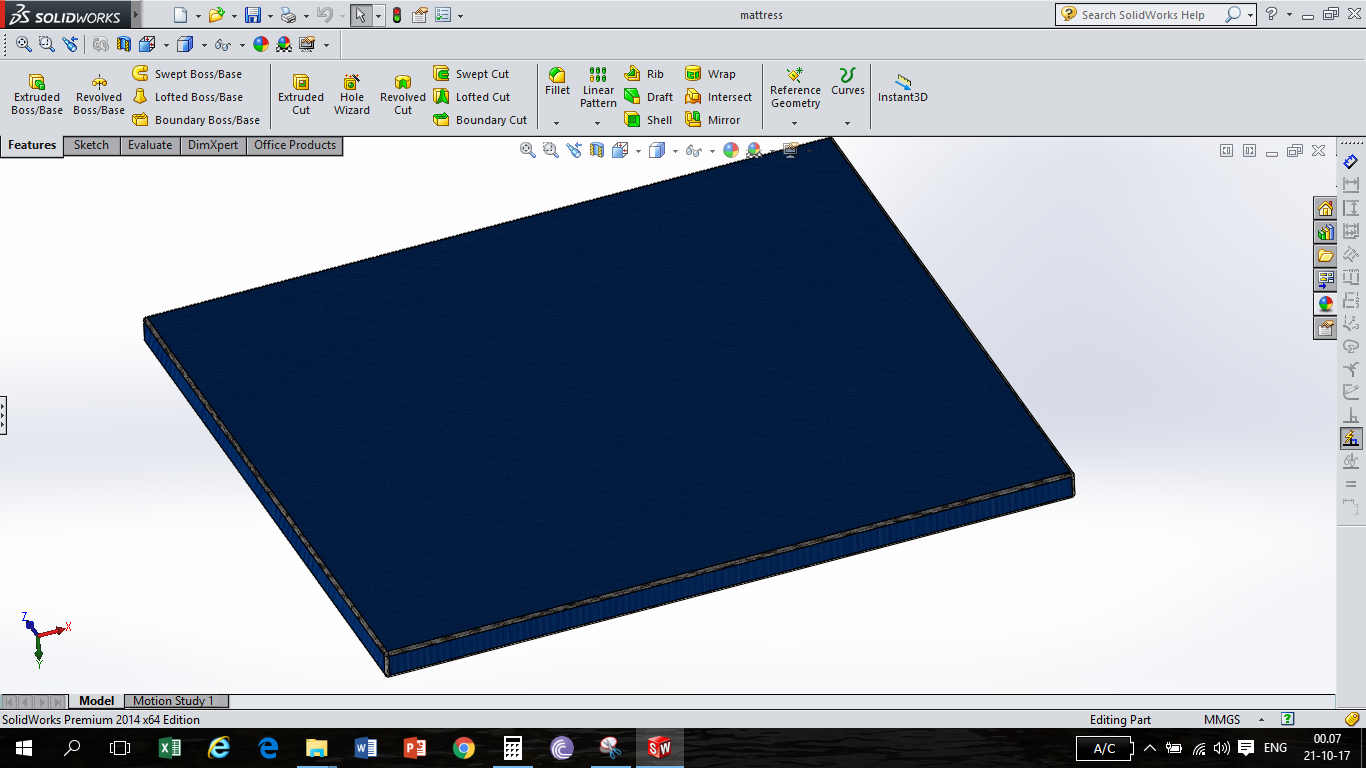Open File Properties from the top toolbar
This screenshot has height=768, width=1366.
[420, 15]
